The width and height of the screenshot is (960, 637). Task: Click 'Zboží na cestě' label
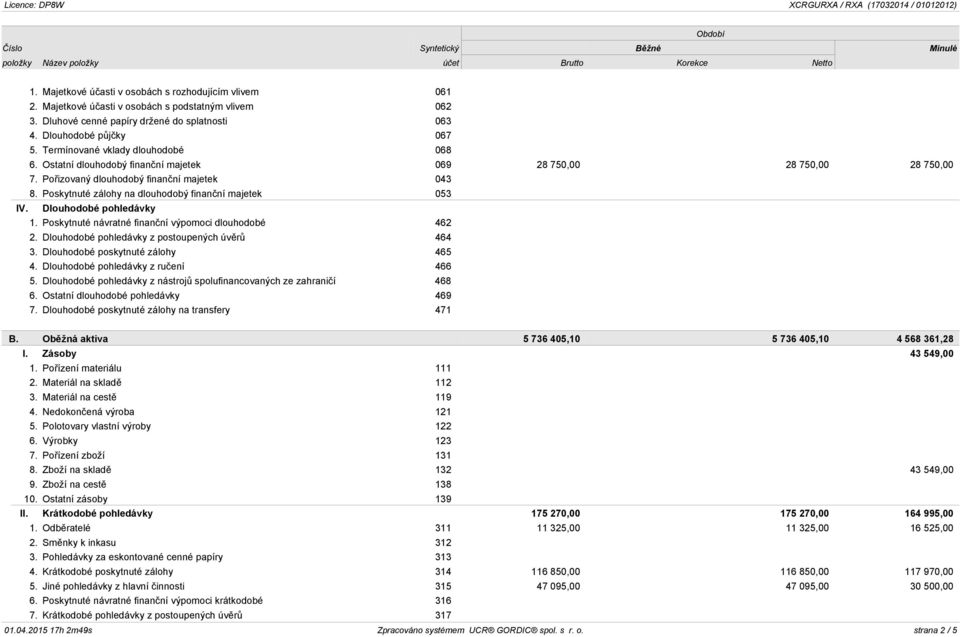[74, 484]
